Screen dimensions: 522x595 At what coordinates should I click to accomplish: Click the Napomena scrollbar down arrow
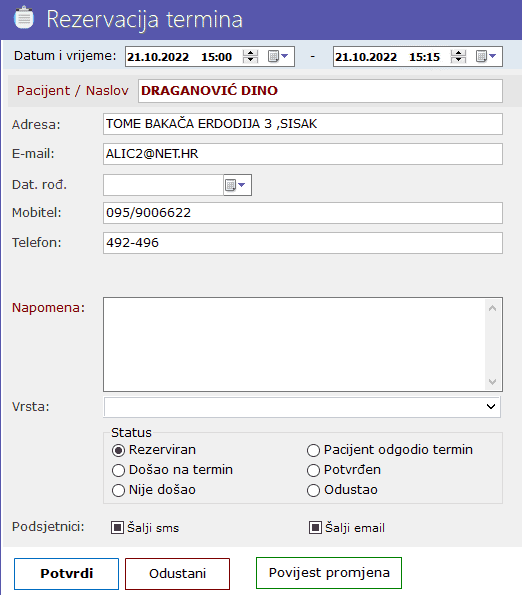pos(492,382)
